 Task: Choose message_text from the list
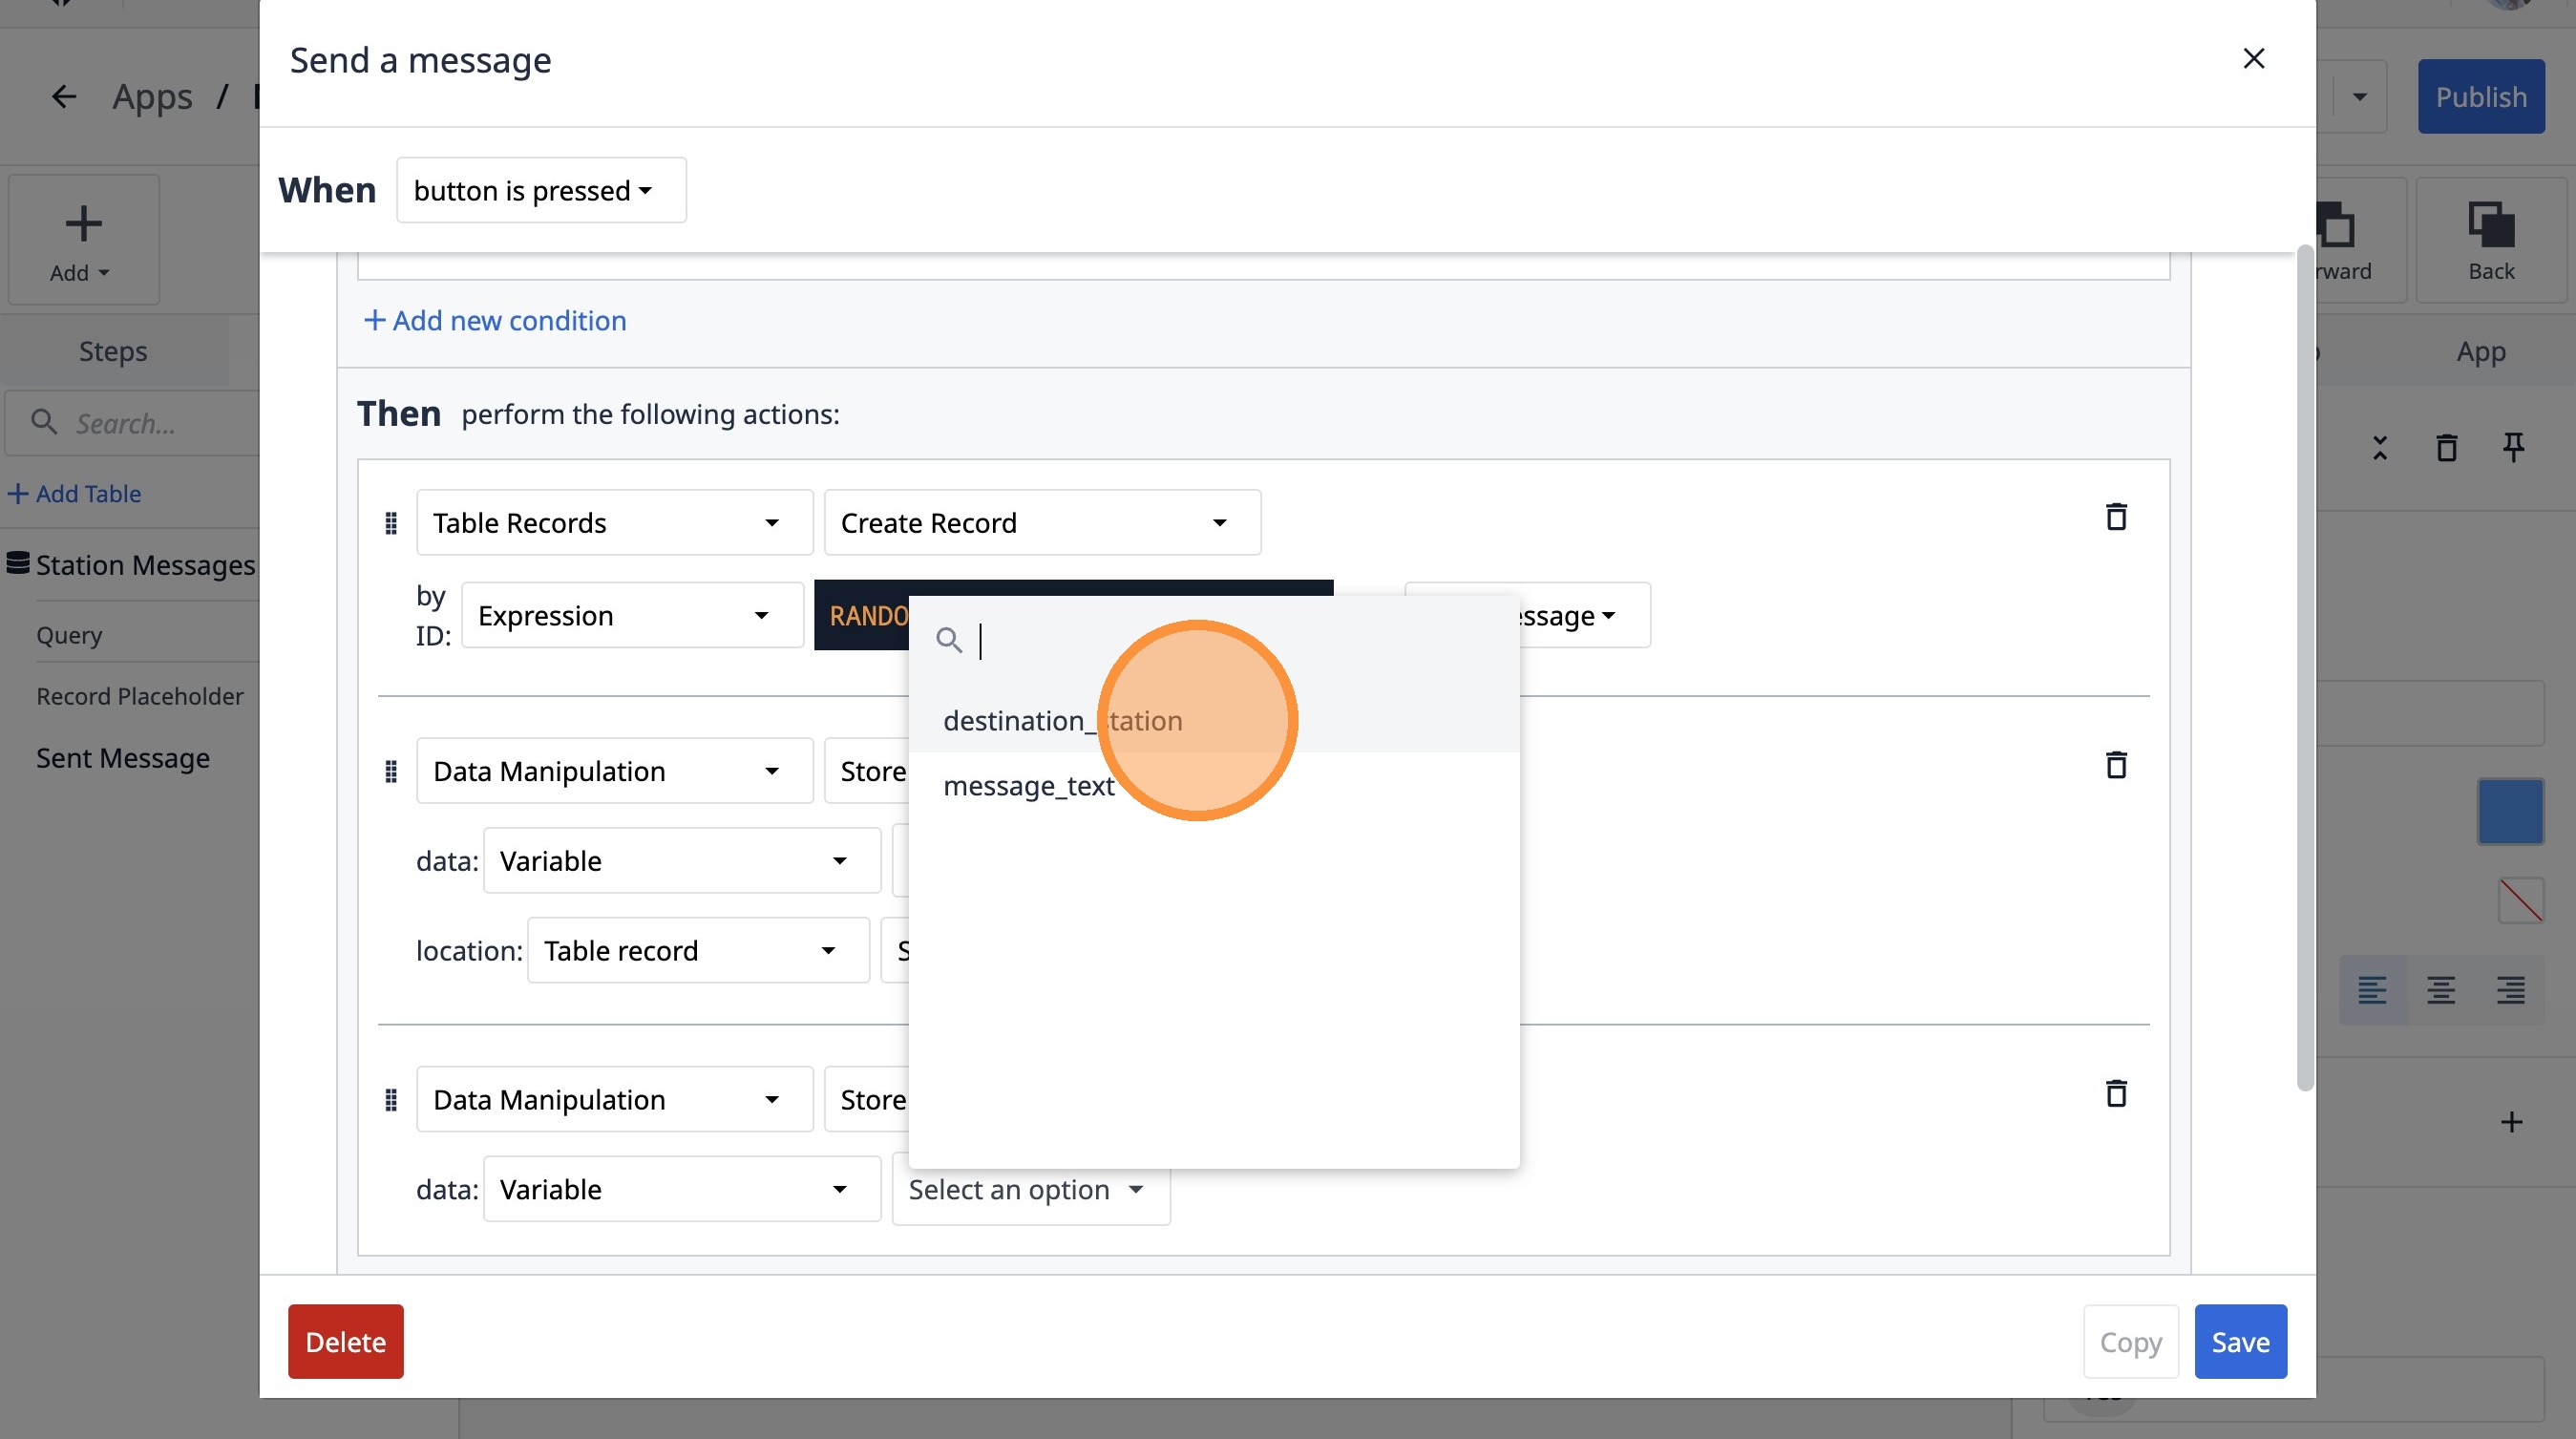pos(1028,786)
